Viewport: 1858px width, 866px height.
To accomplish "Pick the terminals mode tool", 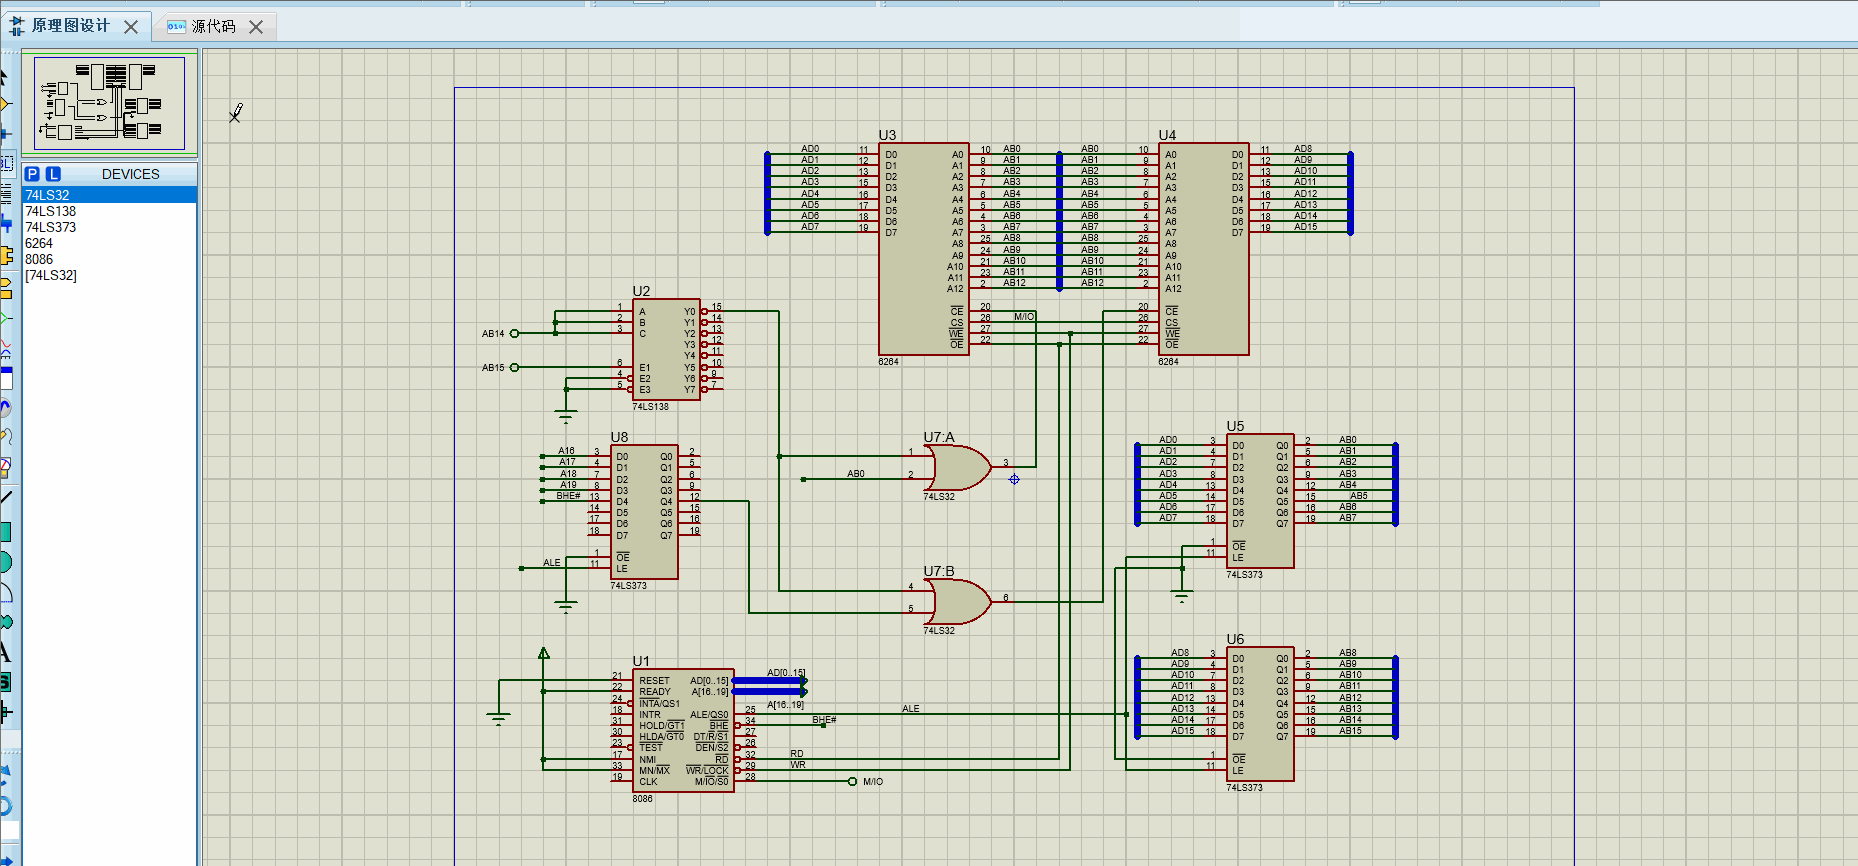I will (6, 289).
